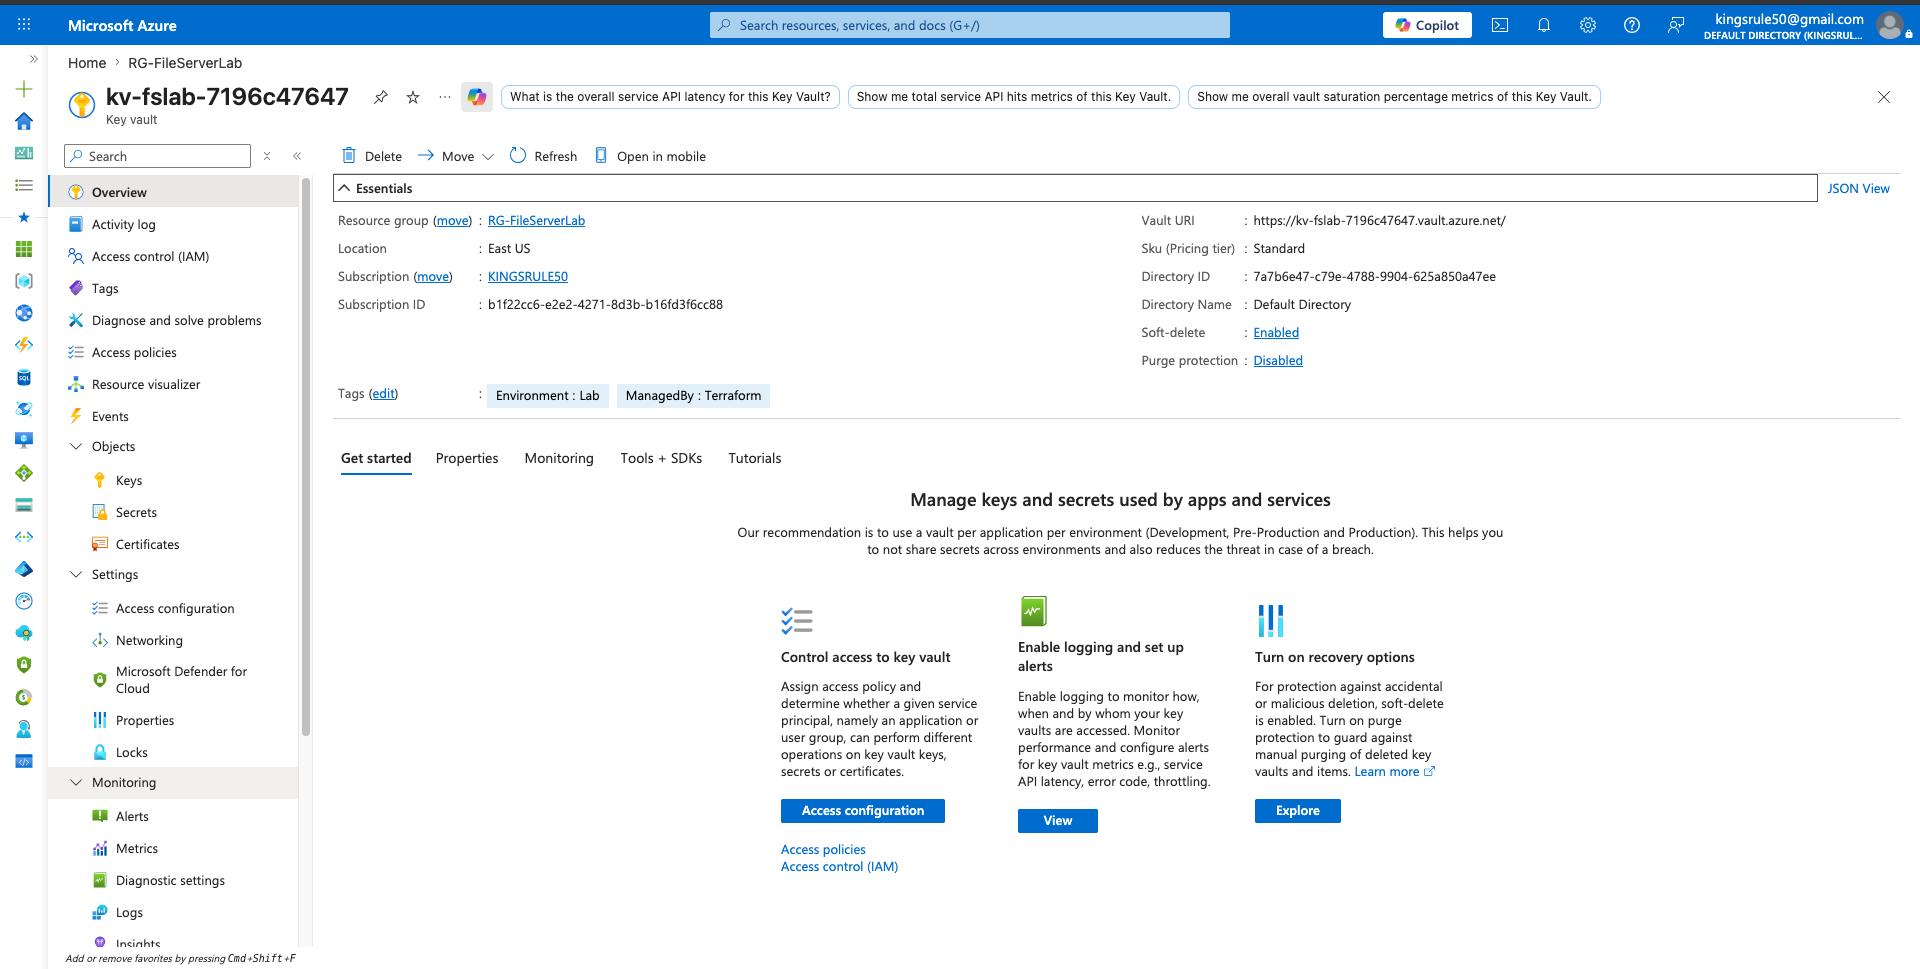The height and width of the screenshot is (969, 1920).
Task: Collapse the Essentials section
Action: tap(344, 188)
